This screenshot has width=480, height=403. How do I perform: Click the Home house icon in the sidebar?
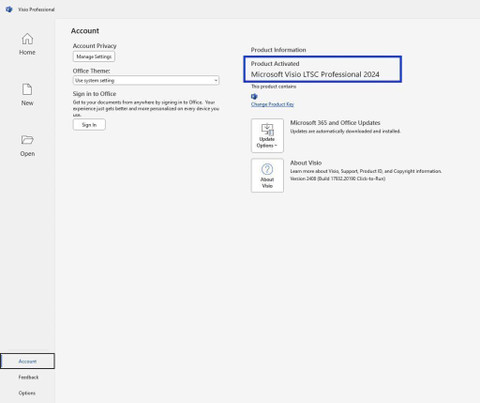(27, 39)
